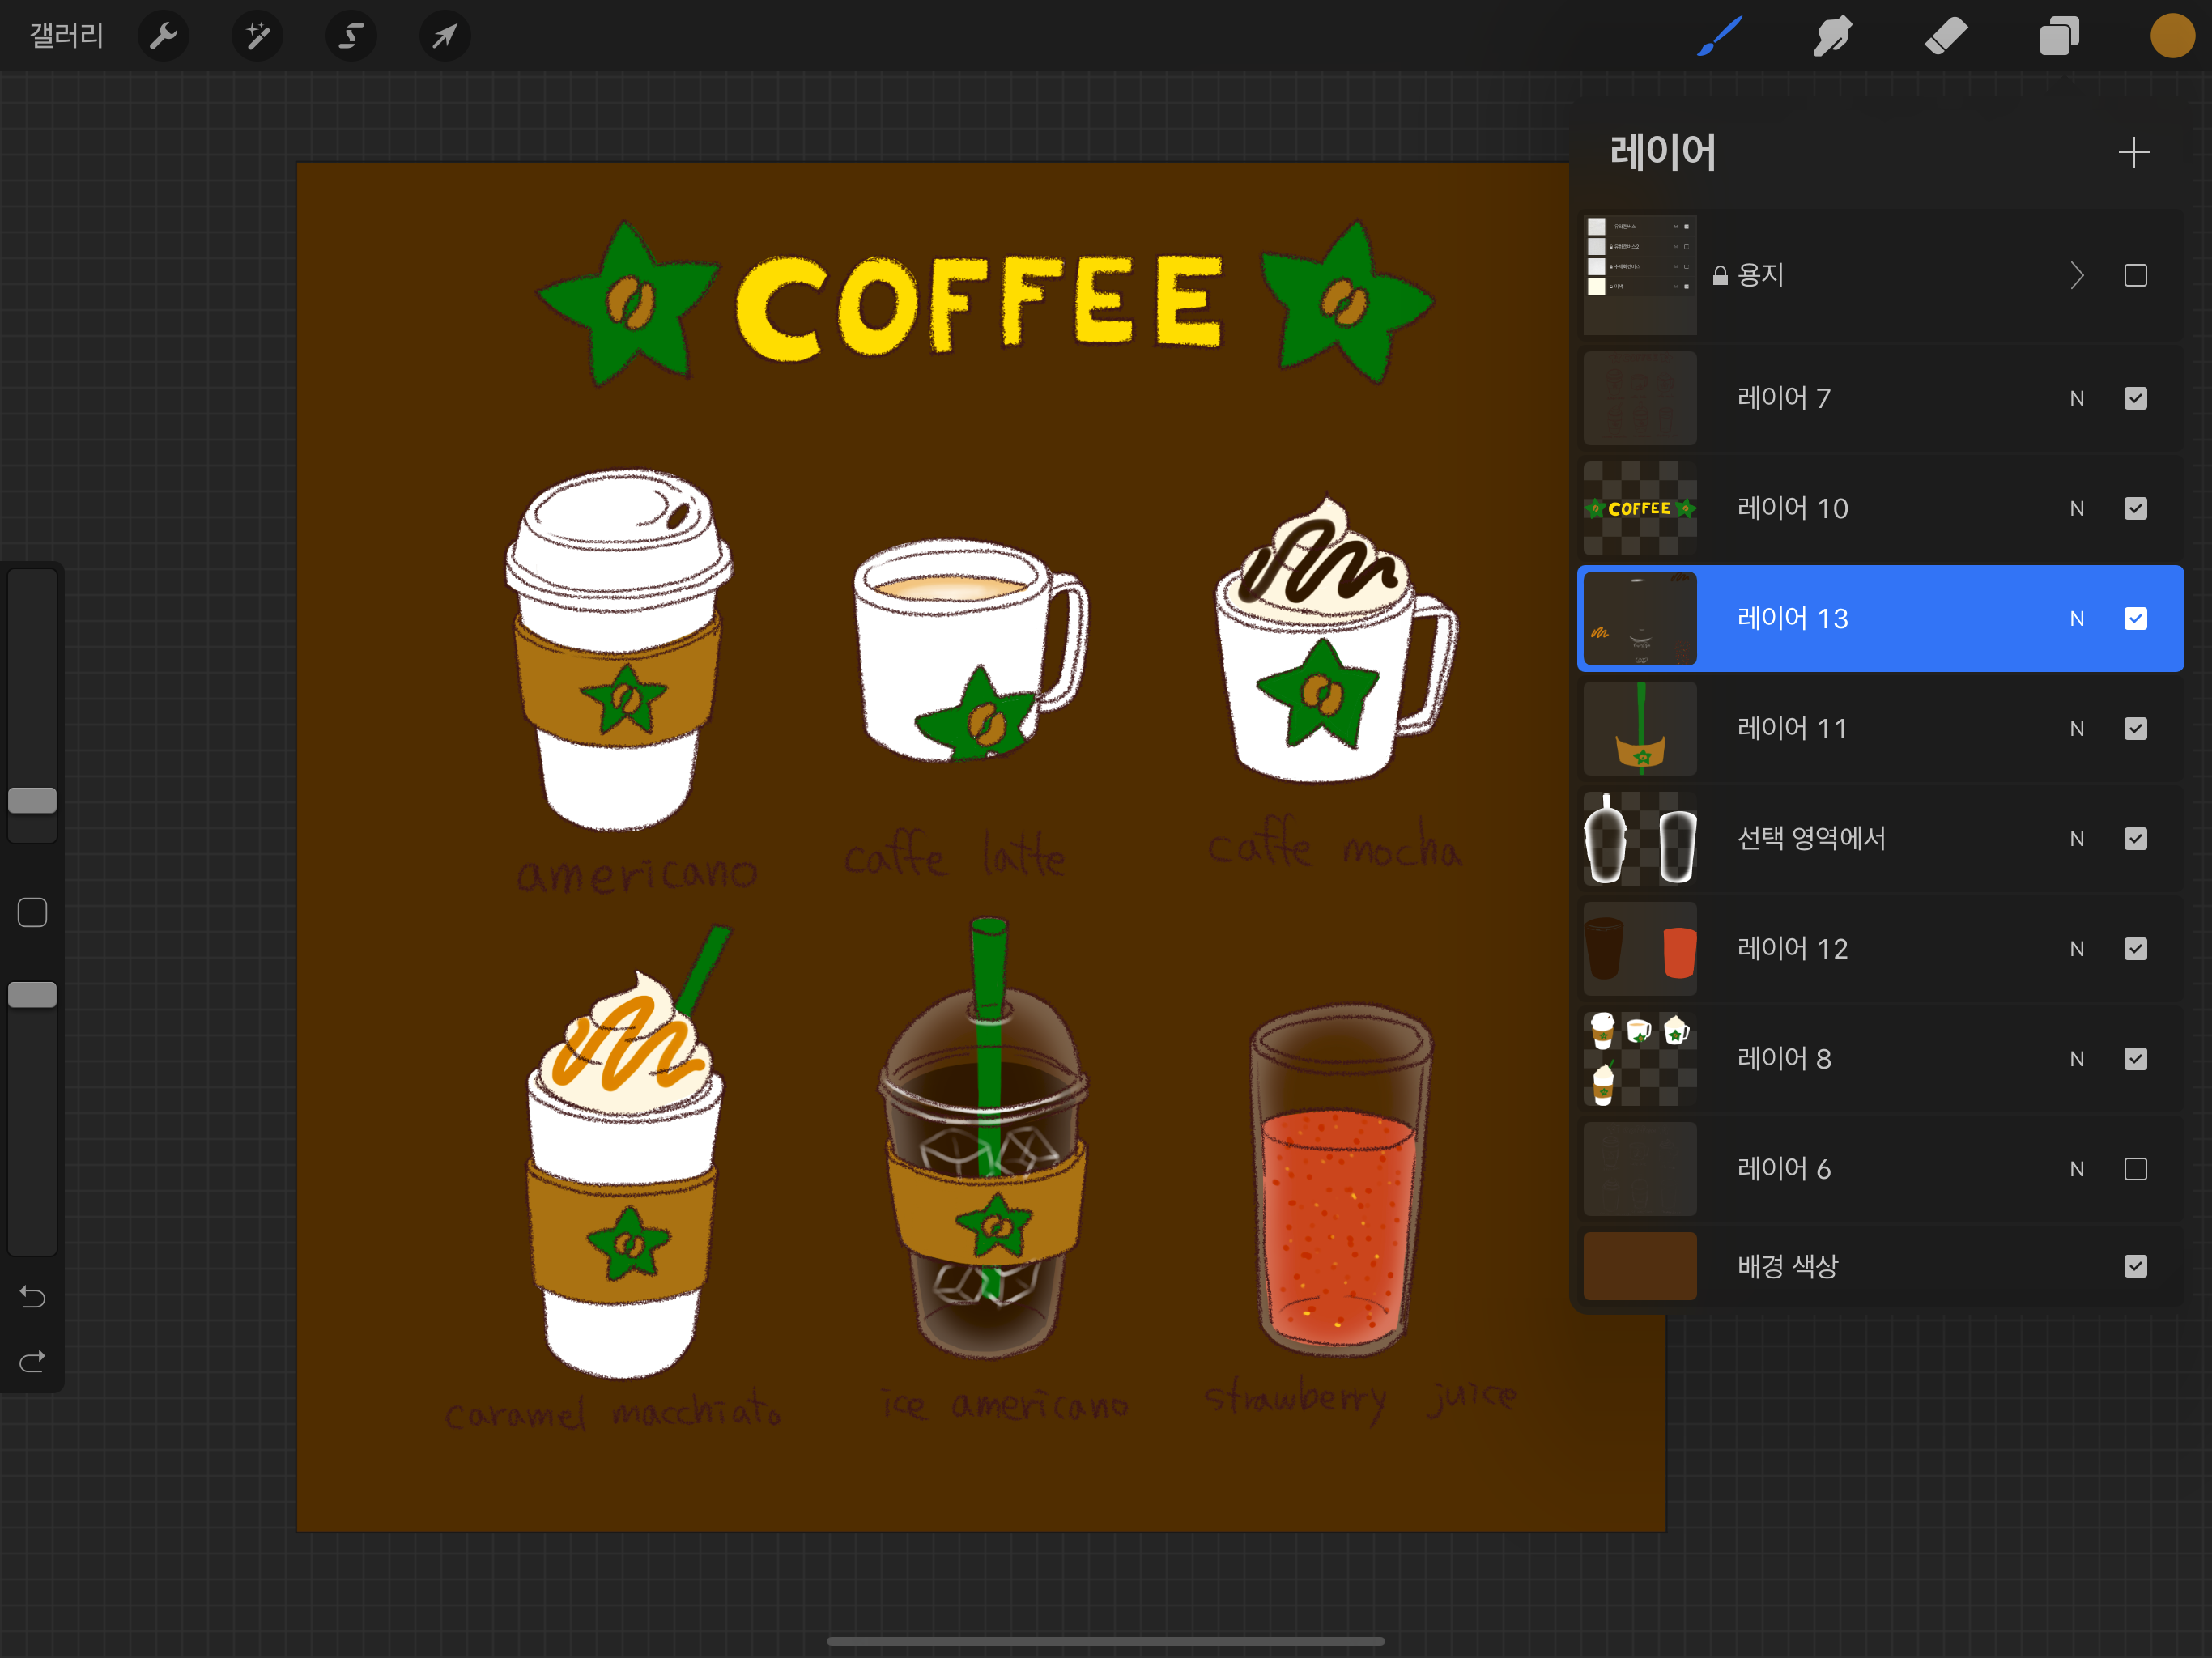Click the 선택 영역에서 layer name

pyautogui.click(x=1811, y=838)
